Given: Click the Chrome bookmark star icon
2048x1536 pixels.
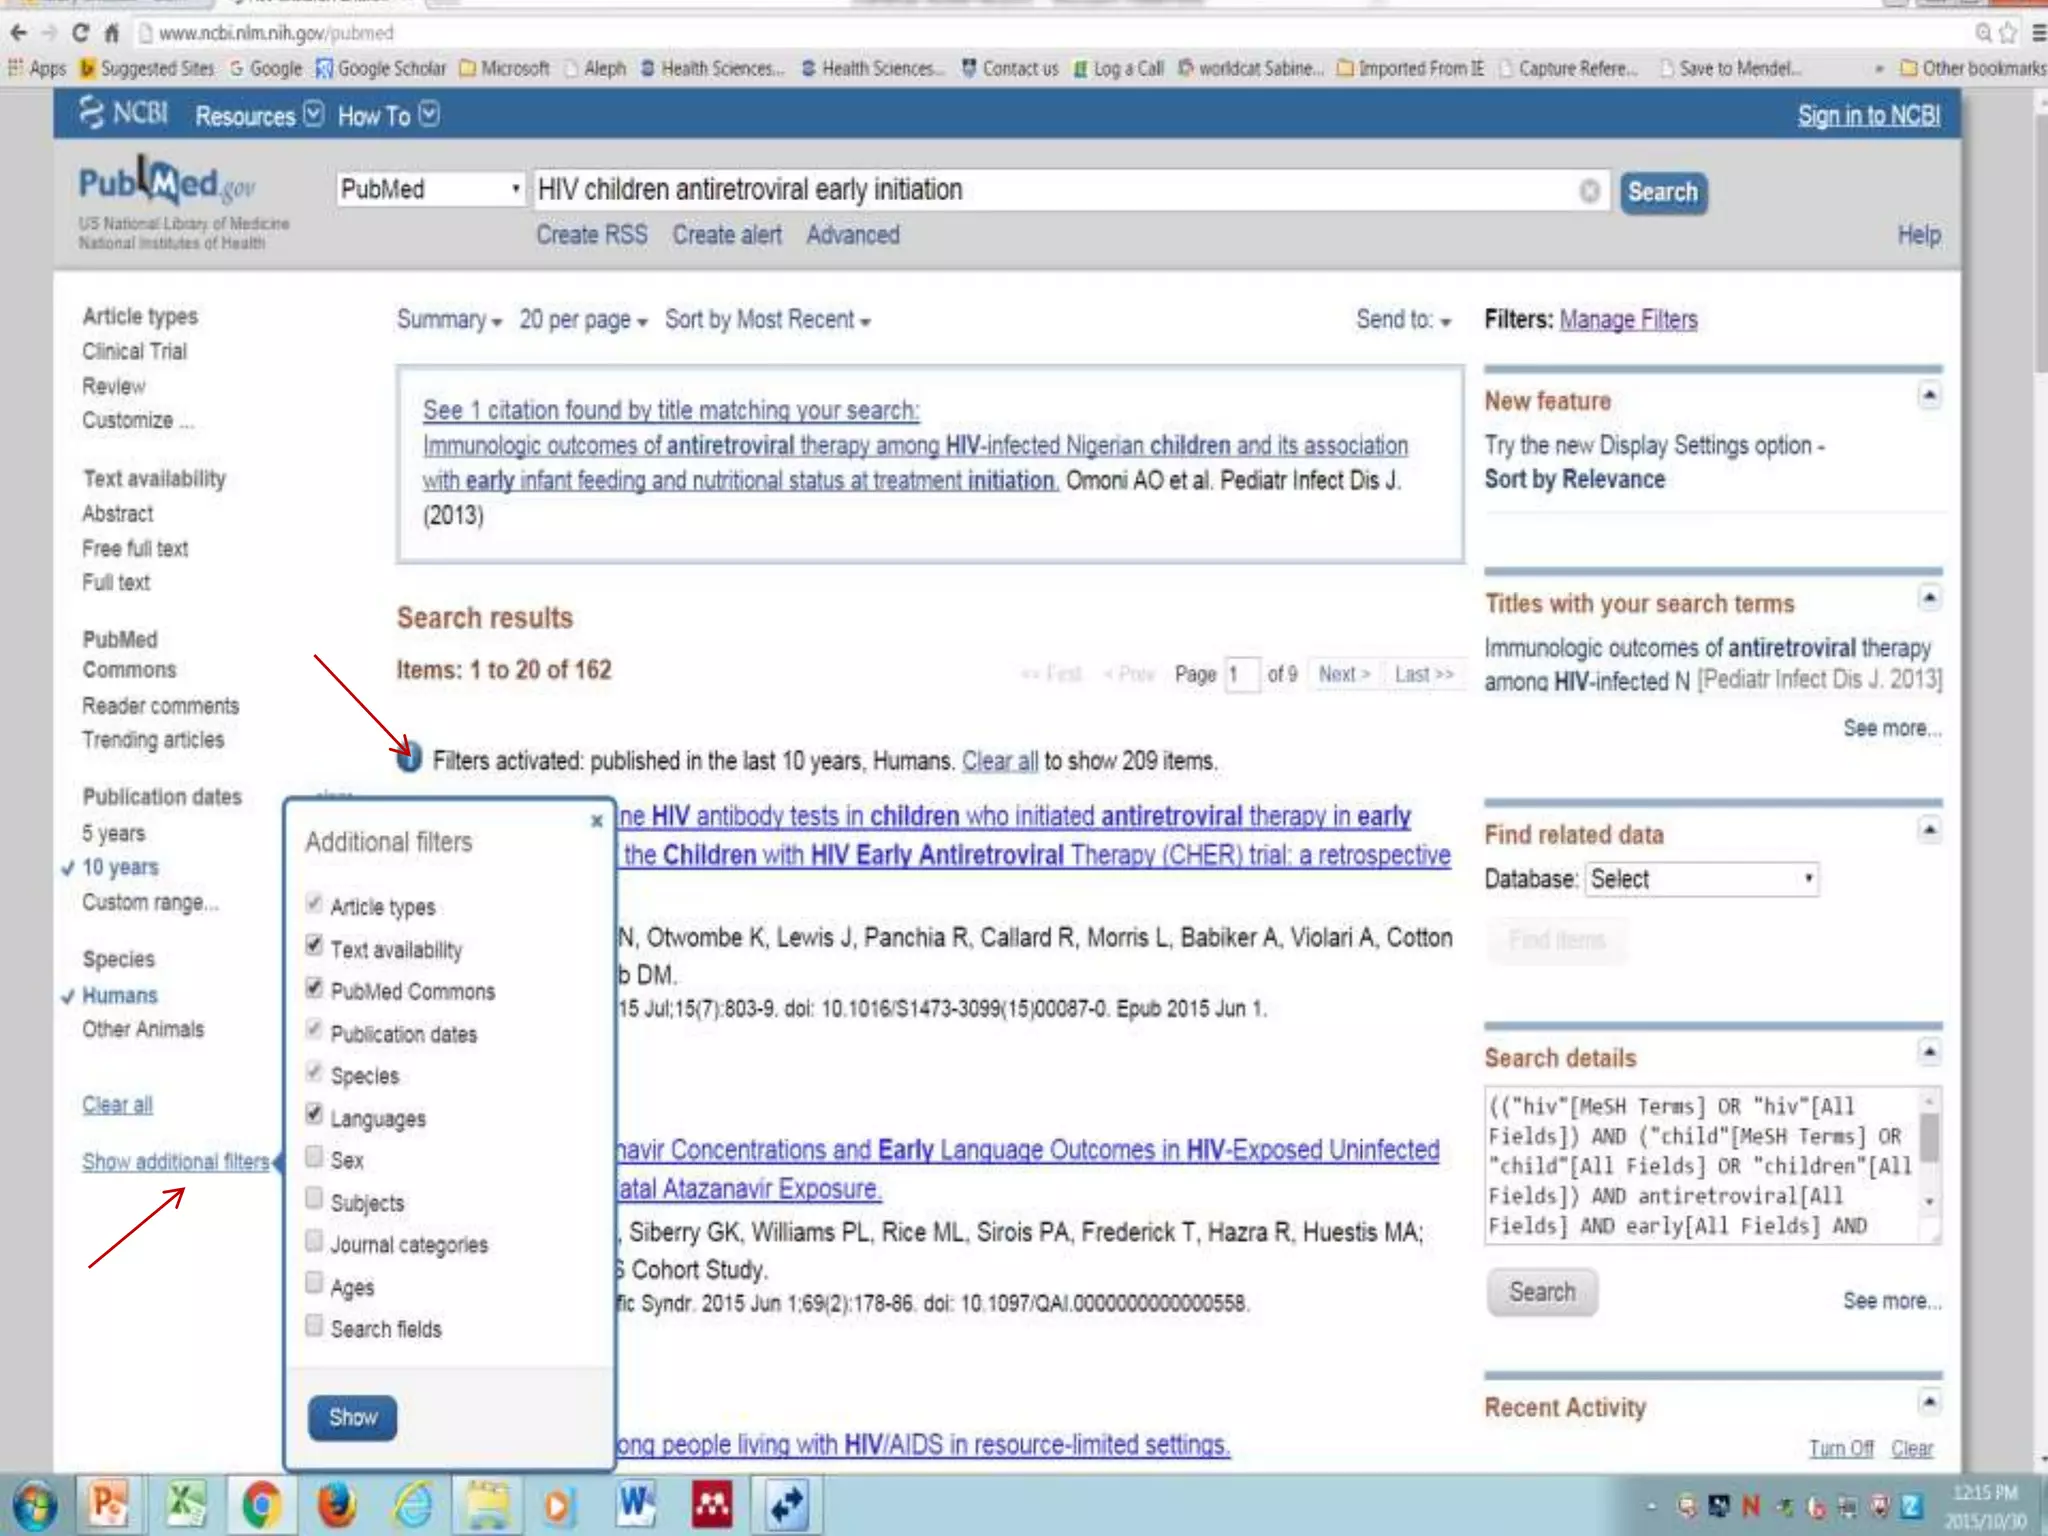Looking at the screenshot, I should tap(2008, 33).
